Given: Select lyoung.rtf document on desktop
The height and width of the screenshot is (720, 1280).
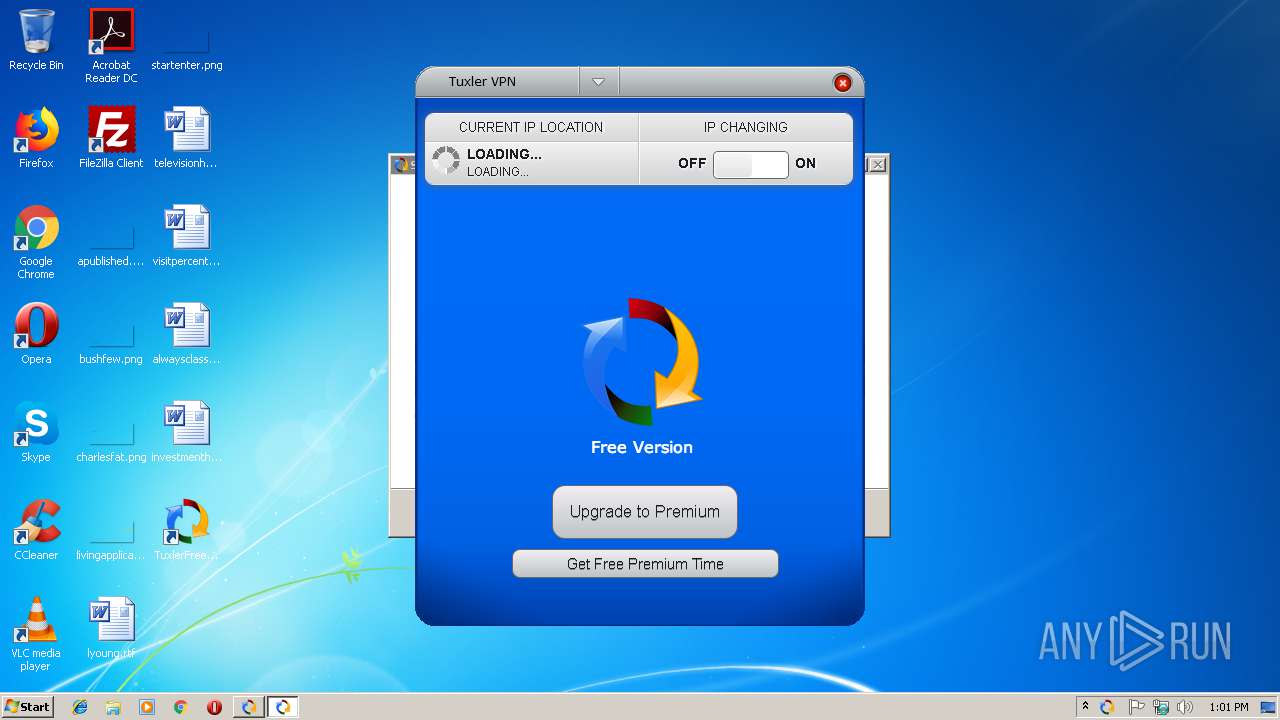Looking at the screenshot, I should [x=111, y=629].
